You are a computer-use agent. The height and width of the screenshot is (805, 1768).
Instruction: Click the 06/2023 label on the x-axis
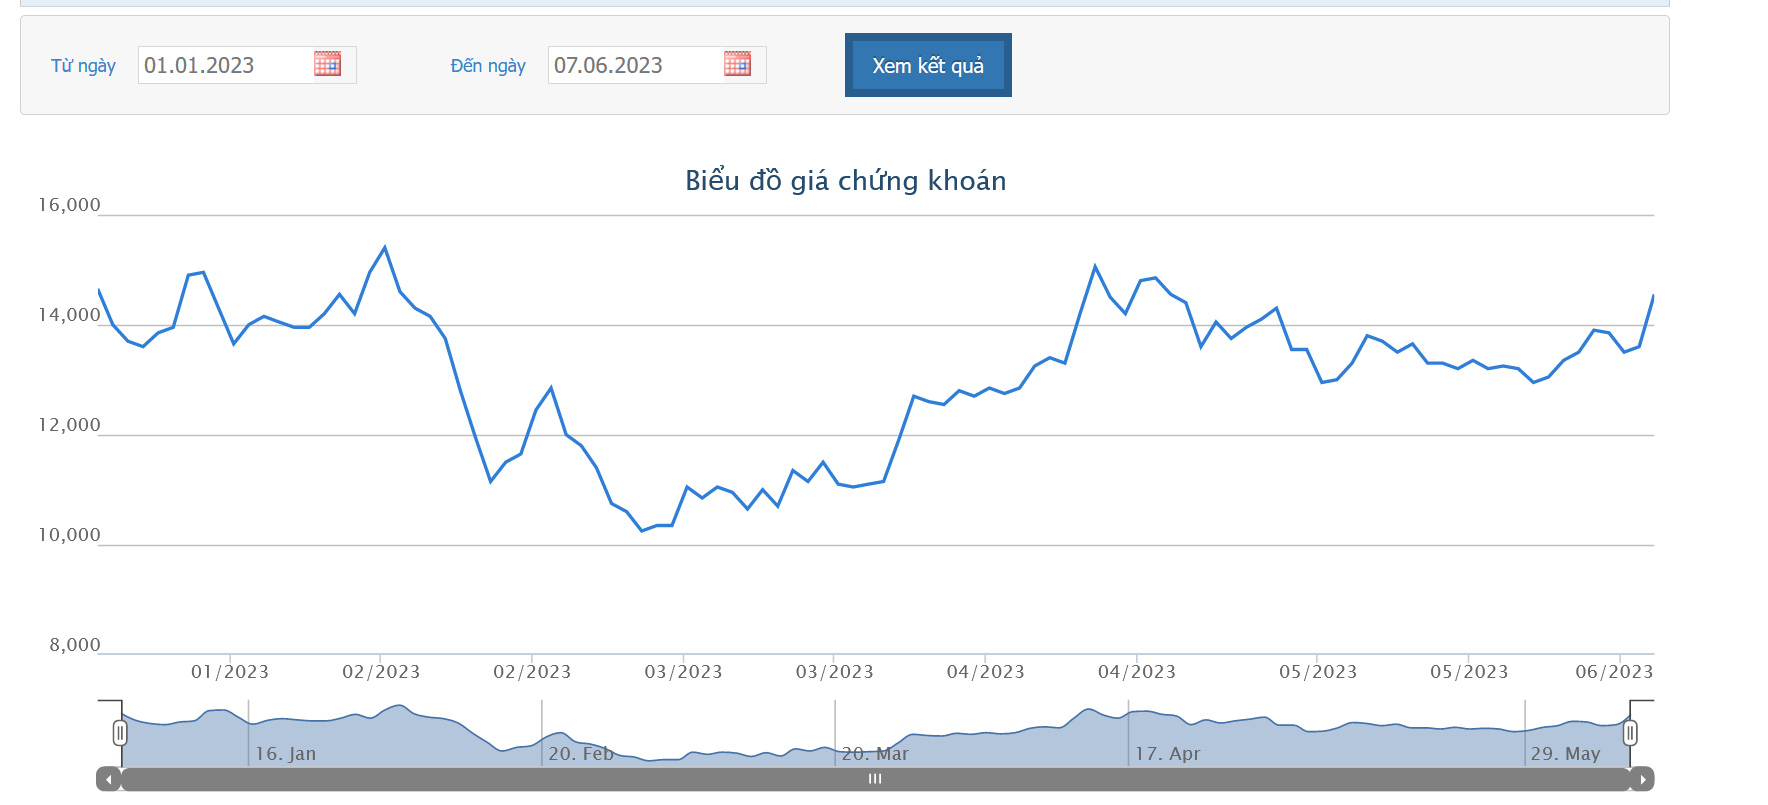(x=1614, y=672)
